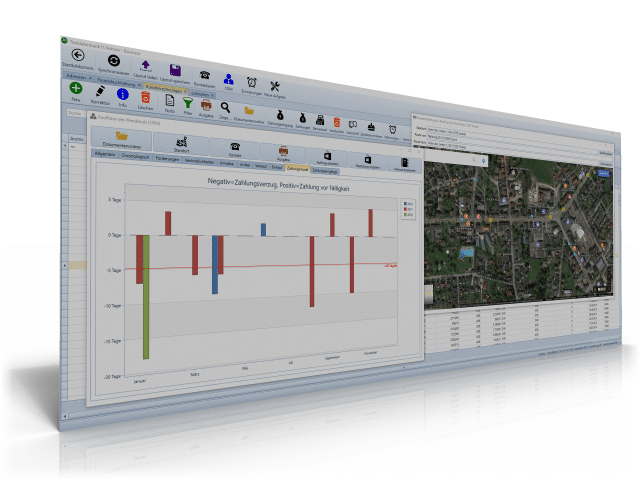640x480 pixels.
Task: Open Kontaktieren telephone icon in top toolbar
Action: click(x=204, y=75)
